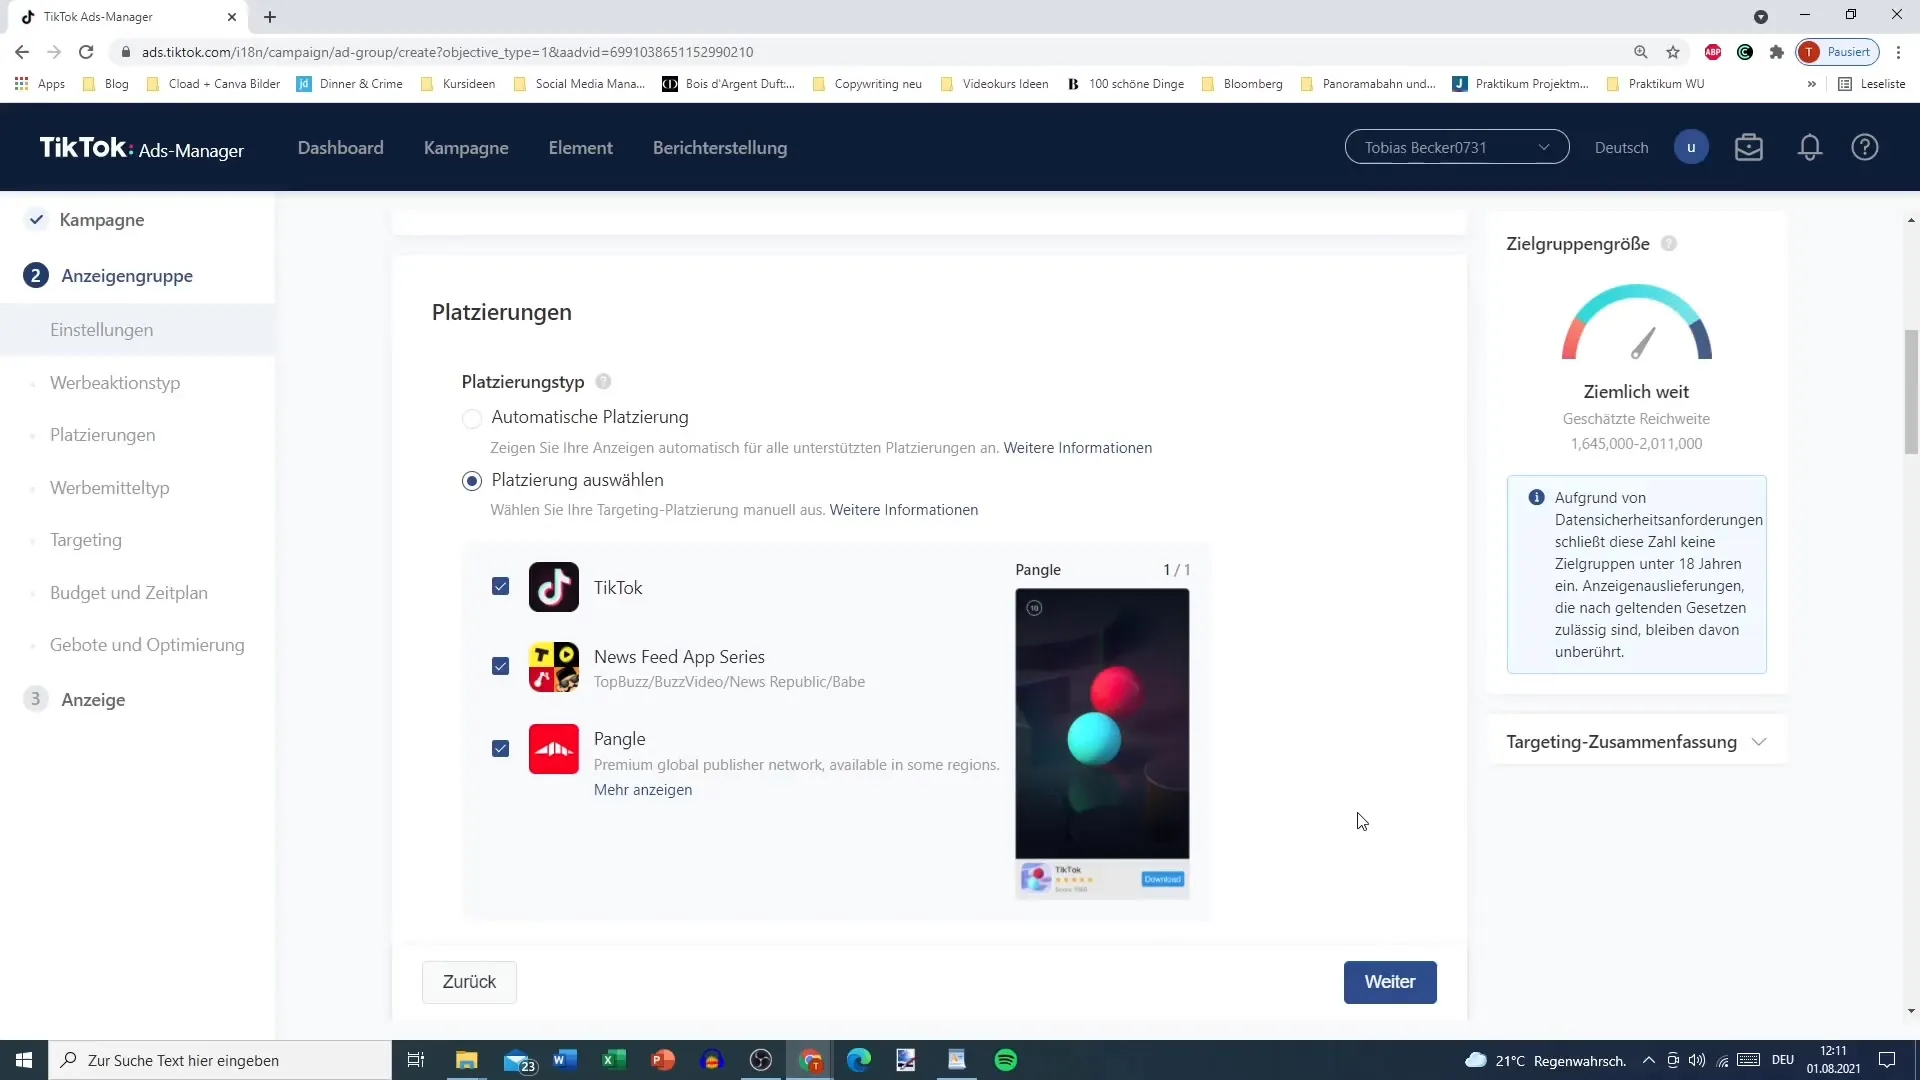The width and height of the screenshot is (1920, 1080).
Task: Click the TikTok Ads-Manager logo
Action: (x=141, y=148)
